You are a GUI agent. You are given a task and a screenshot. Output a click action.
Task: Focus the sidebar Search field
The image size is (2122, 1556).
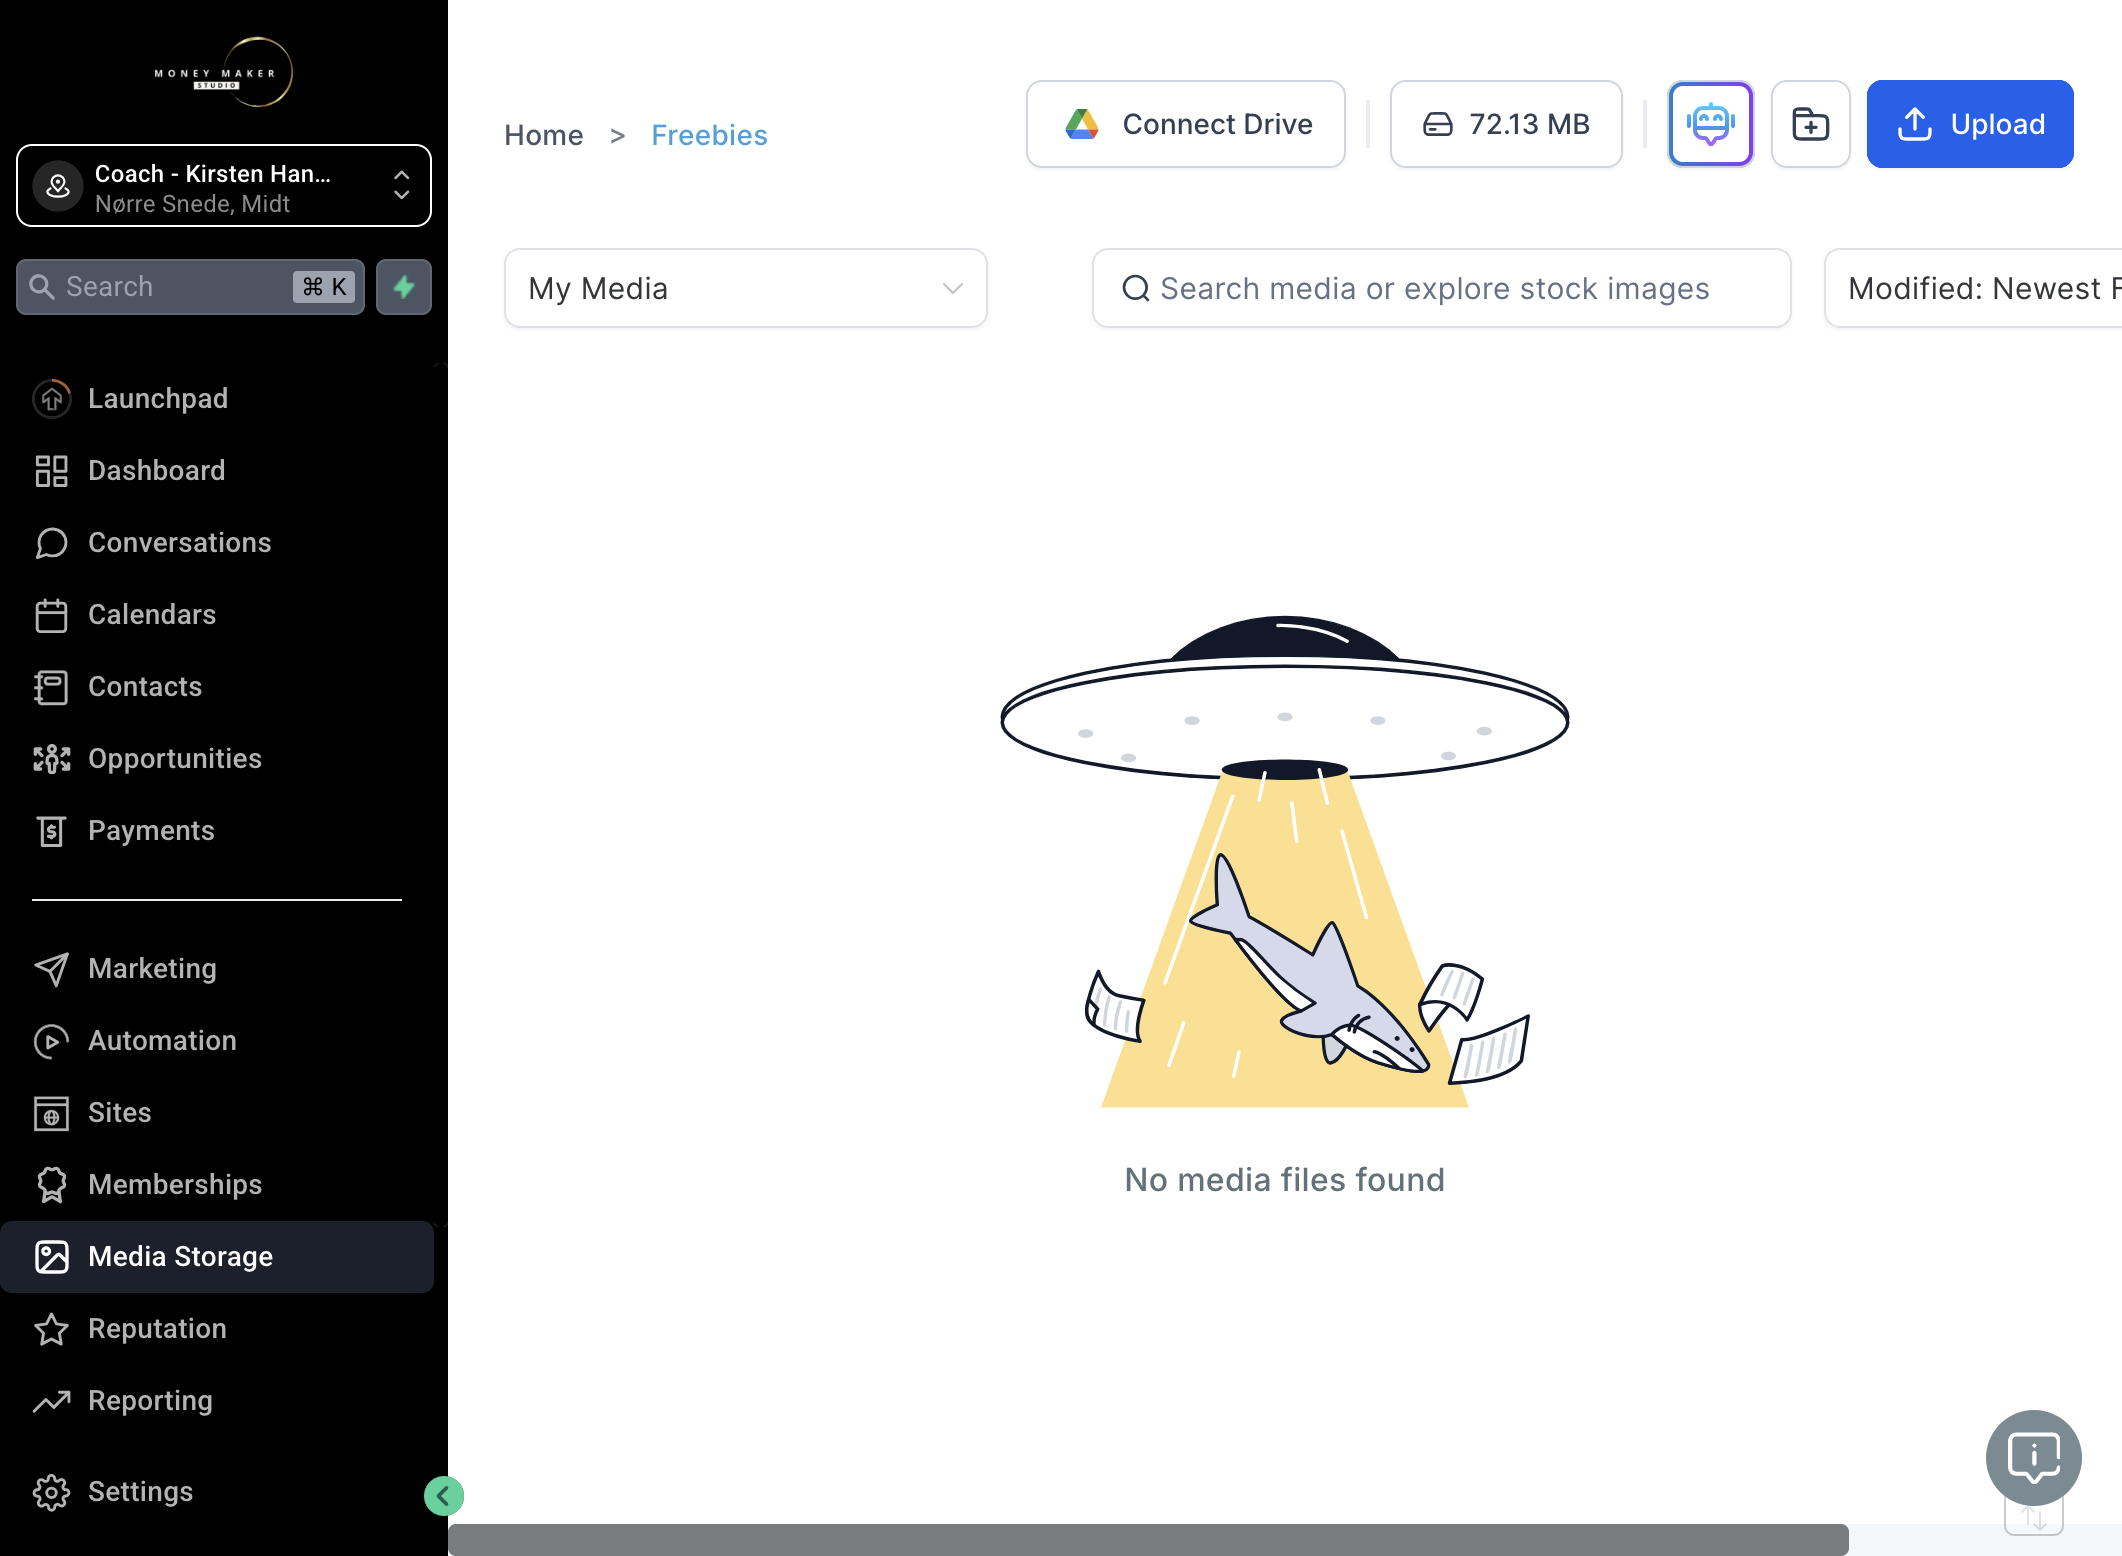coord(190,287)
